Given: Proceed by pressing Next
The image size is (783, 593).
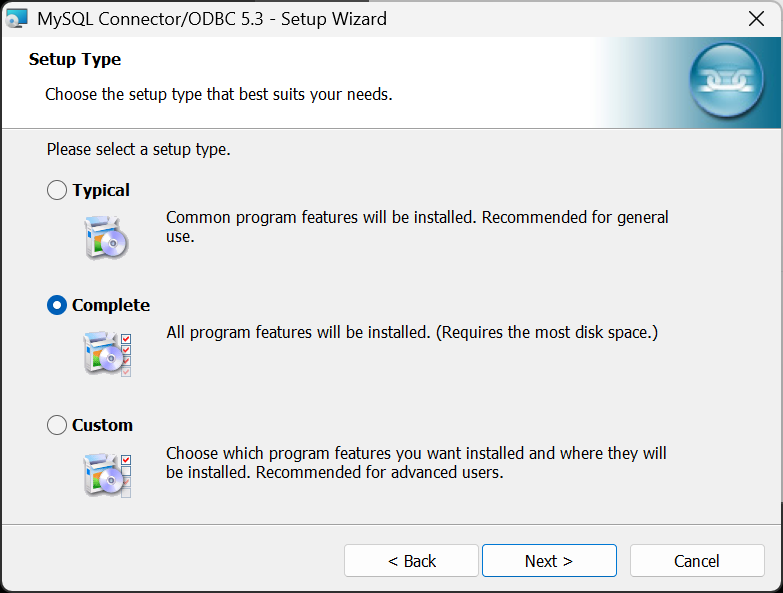Looking at the screenshot, I should click(x=549, y=561).
